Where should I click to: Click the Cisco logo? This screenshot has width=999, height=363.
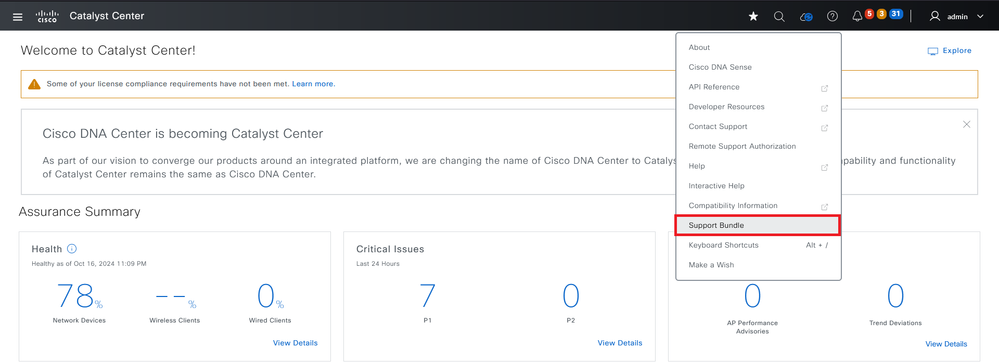pyautogui.click(x=47, y=16)
